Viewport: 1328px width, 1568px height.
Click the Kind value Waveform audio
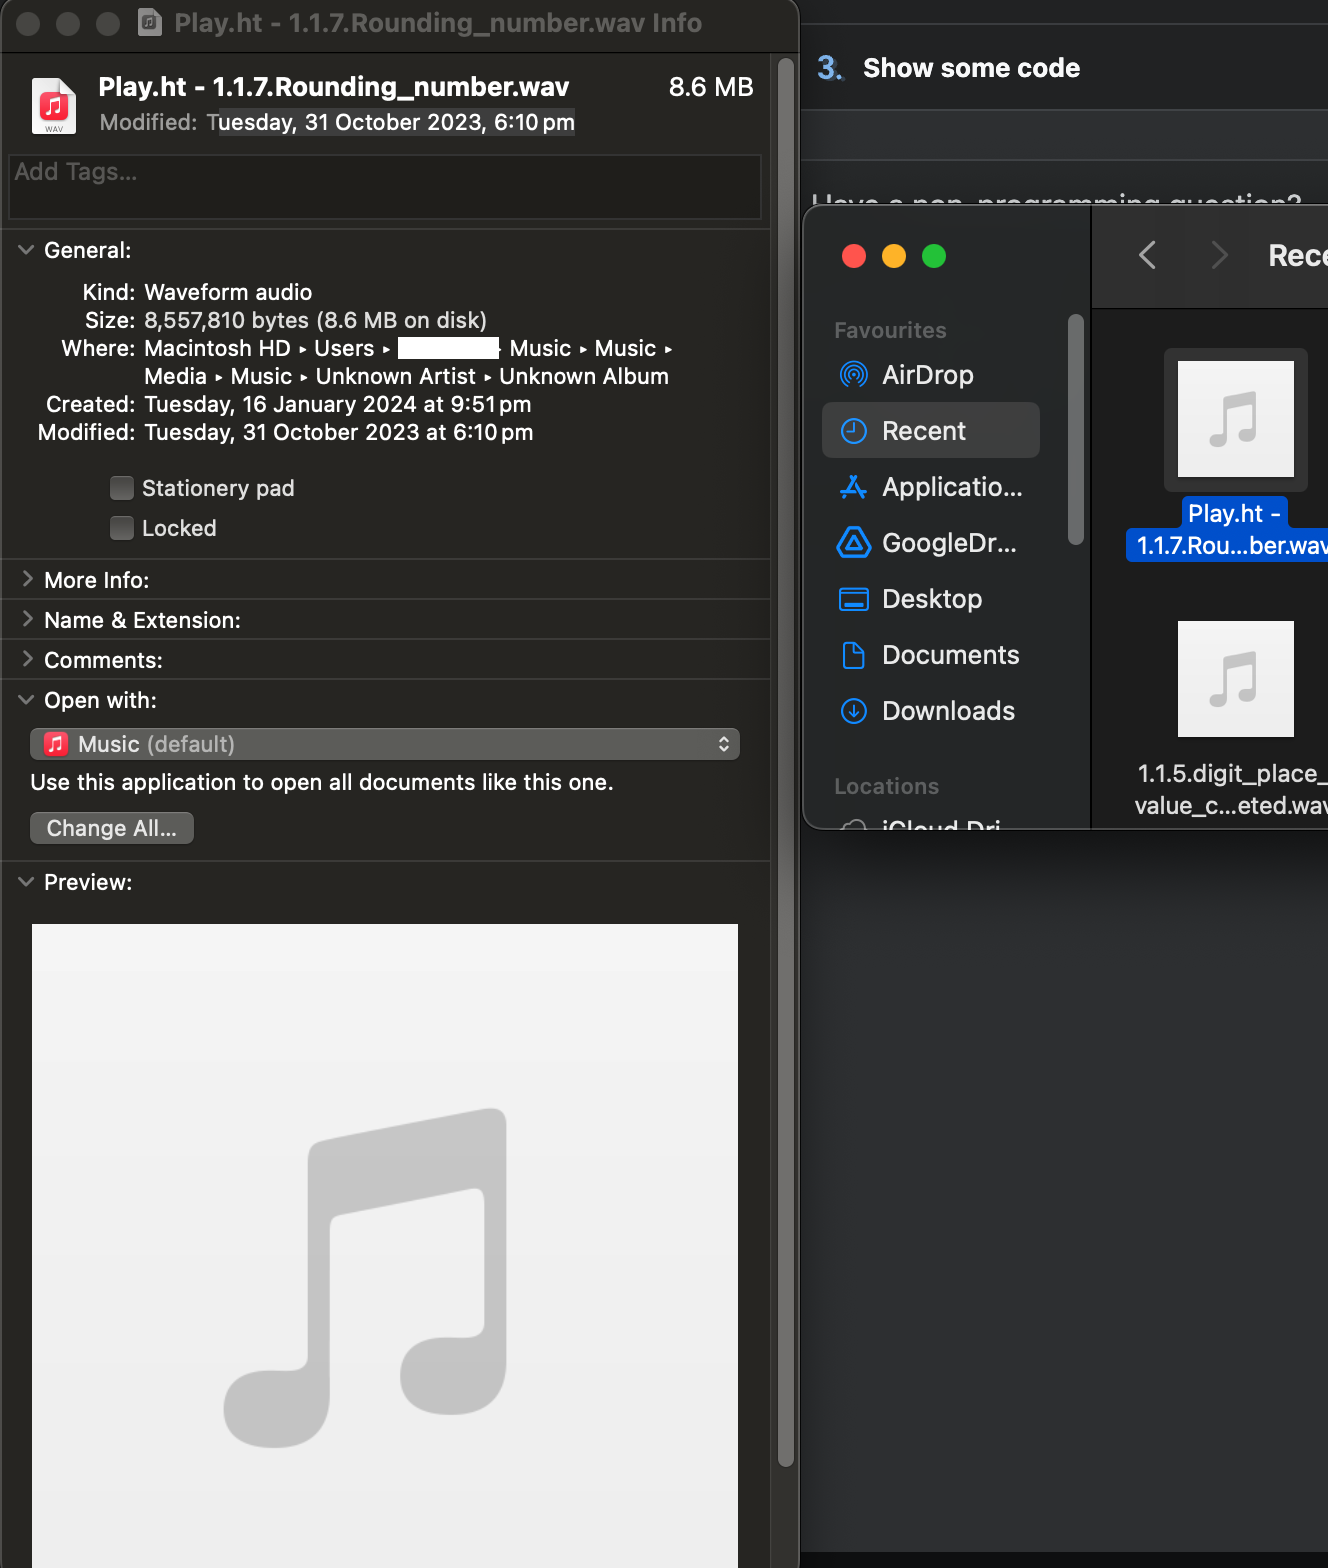click(x=228, y=292)
